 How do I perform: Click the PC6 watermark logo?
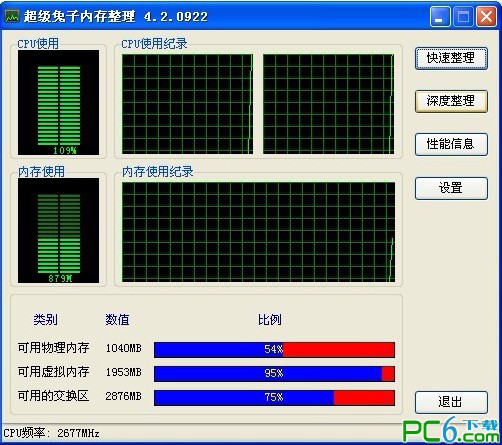pos(450,430)
